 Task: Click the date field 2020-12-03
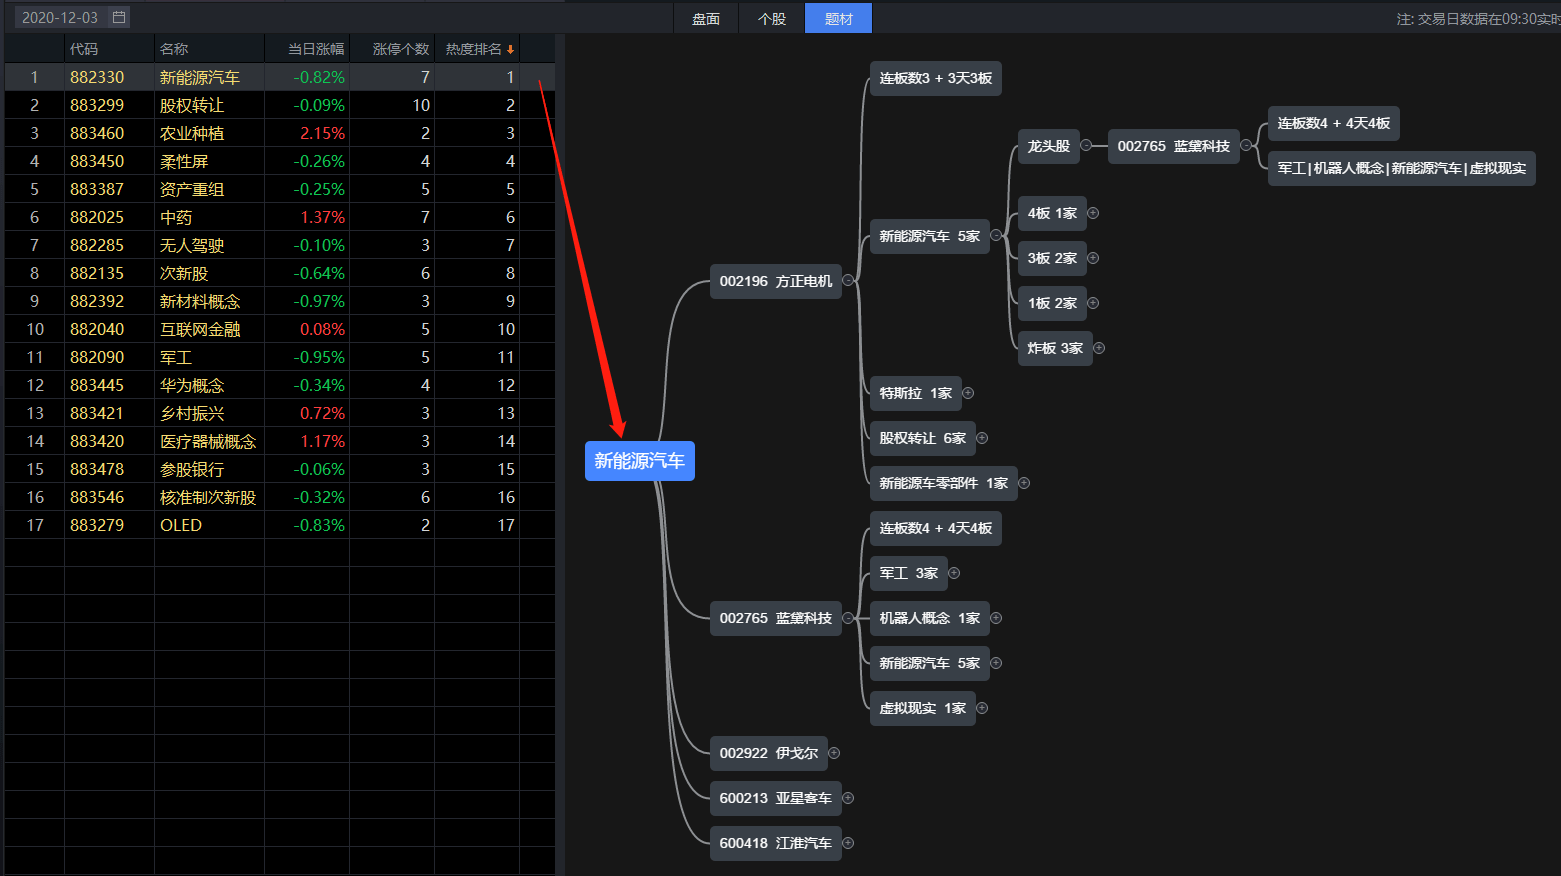pos(72,17)
